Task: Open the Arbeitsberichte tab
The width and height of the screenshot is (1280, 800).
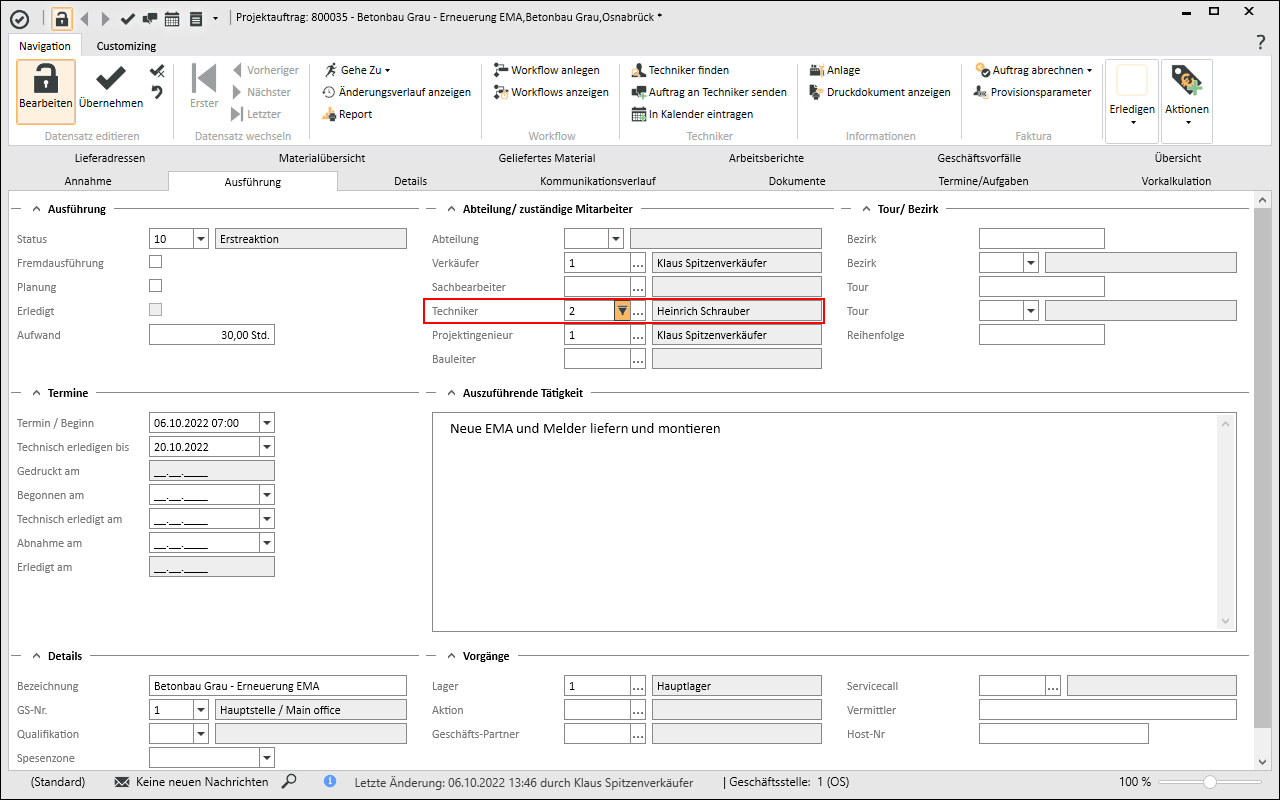Action: [766, 158]
